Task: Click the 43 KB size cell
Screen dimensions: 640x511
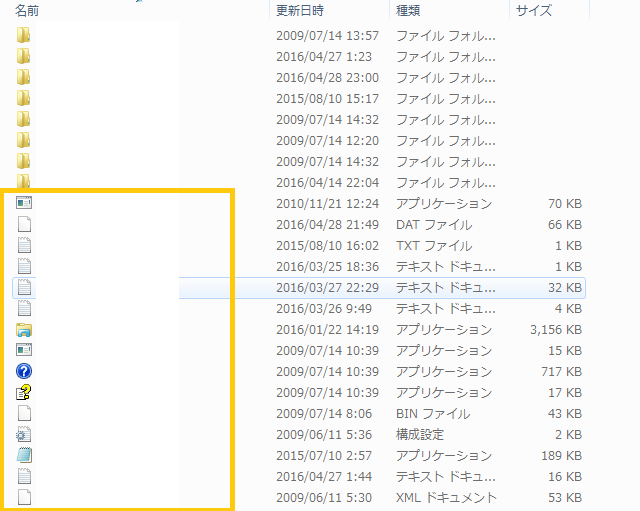Action: tap(565, 414)
